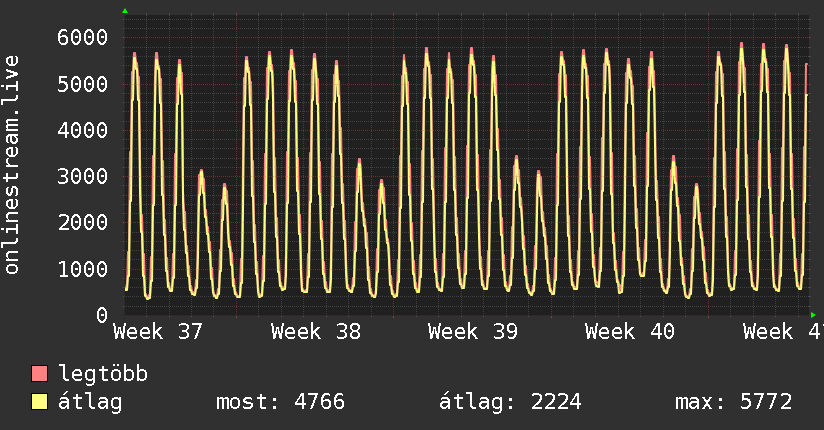Screen dimensions: 824x430
Task: Click the green arrow ending the X axis
Action: 813,315
